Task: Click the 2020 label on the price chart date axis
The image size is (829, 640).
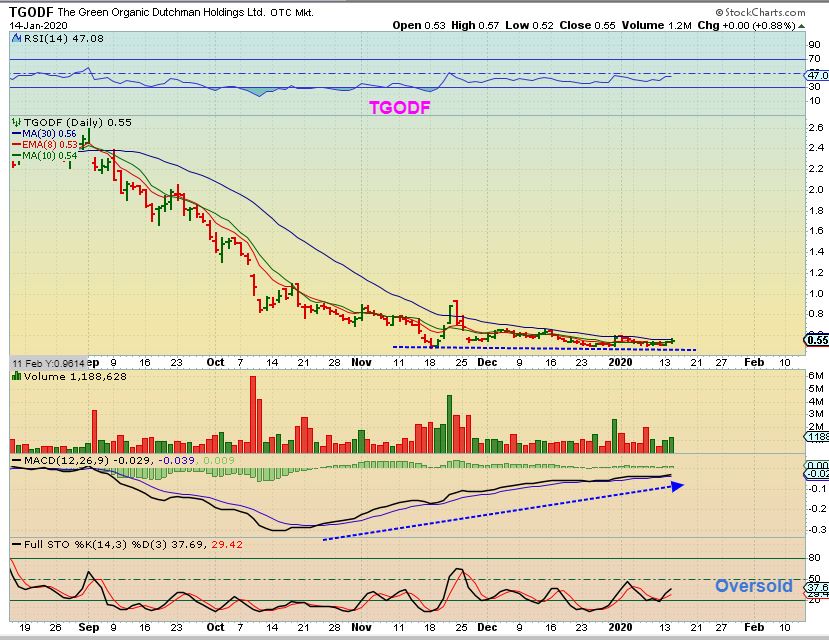Action: click(x=620, y=362)
